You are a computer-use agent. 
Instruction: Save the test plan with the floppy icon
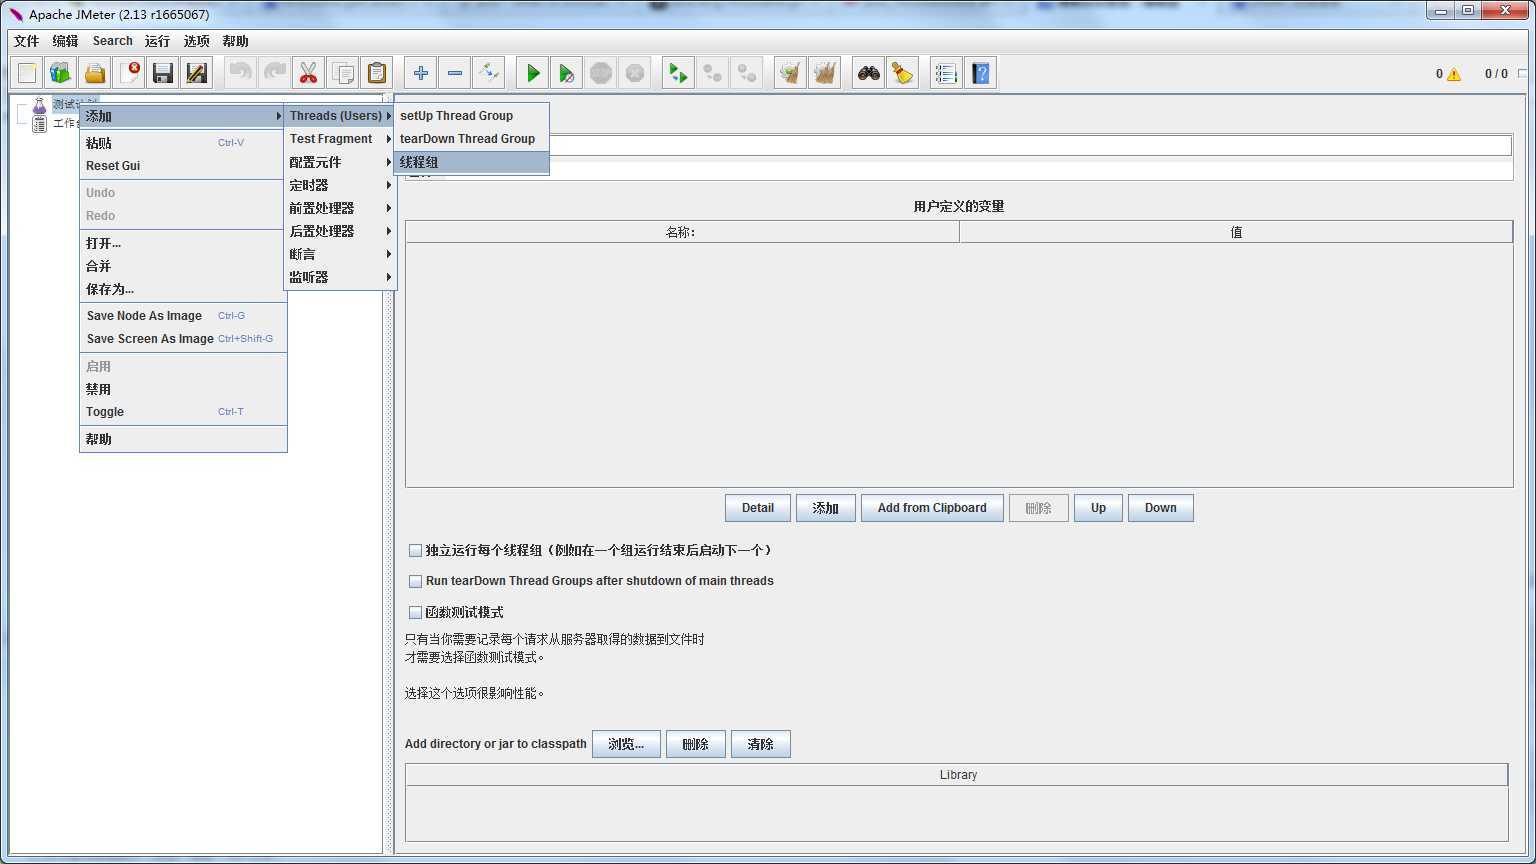pos(163,73)
